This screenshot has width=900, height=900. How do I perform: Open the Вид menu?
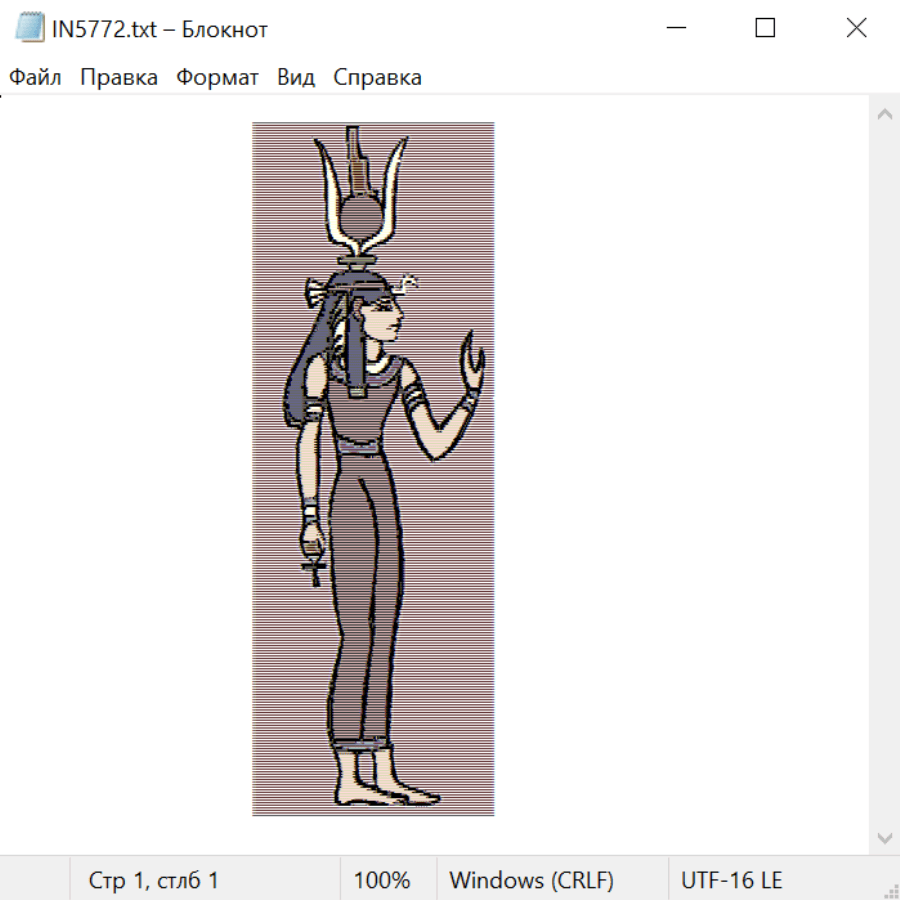(x=296, y=78)
